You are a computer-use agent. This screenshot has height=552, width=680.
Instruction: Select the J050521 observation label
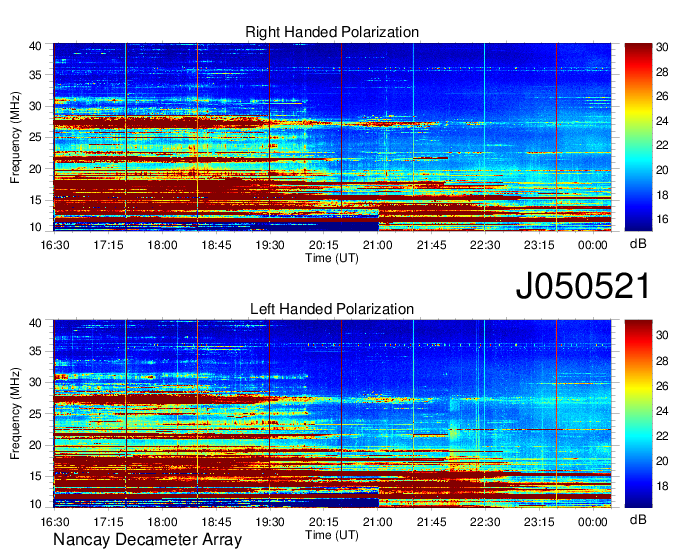click(x=583, y=286)
